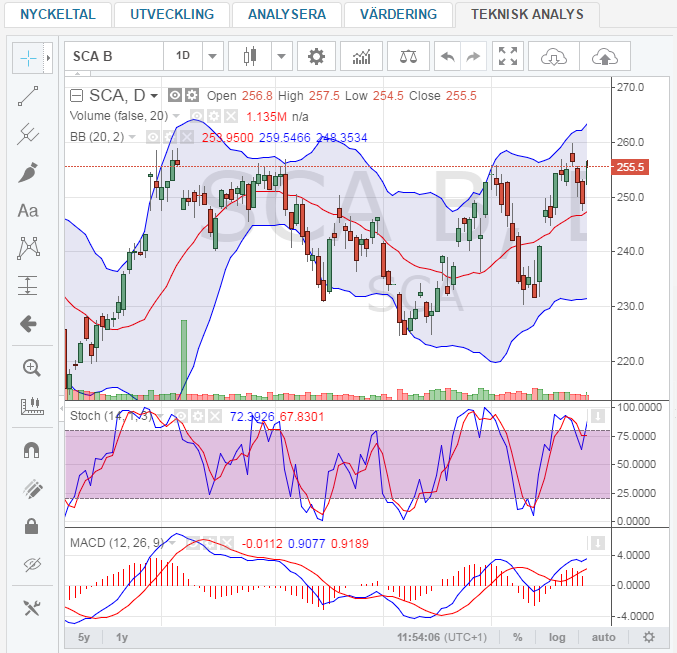Select the pitchfork drawing tool
The width and height of the screenshot is (677, 653).
28,134
